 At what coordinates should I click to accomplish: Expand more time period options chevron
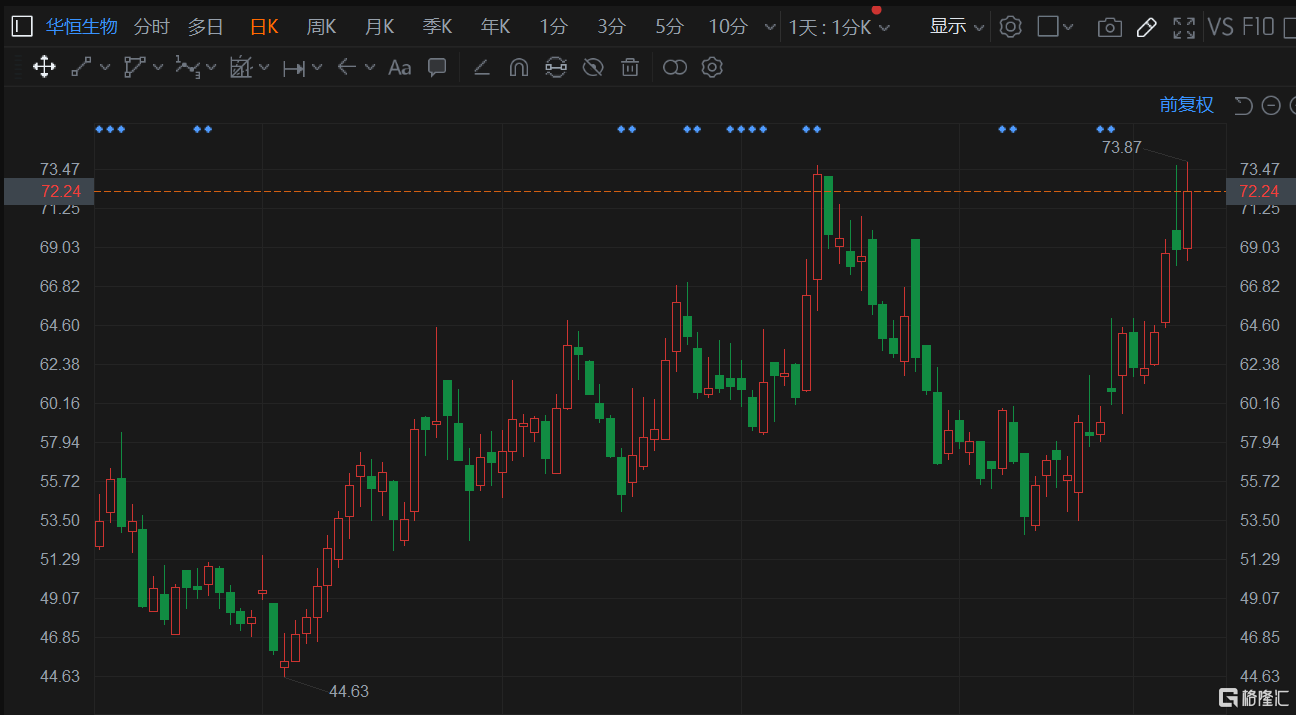(770, 28)
